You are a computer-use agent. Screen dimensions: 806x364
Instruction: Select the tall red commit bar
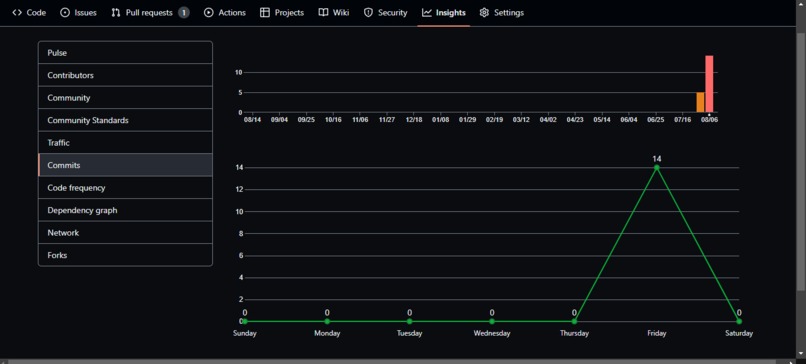click(709, 84)
